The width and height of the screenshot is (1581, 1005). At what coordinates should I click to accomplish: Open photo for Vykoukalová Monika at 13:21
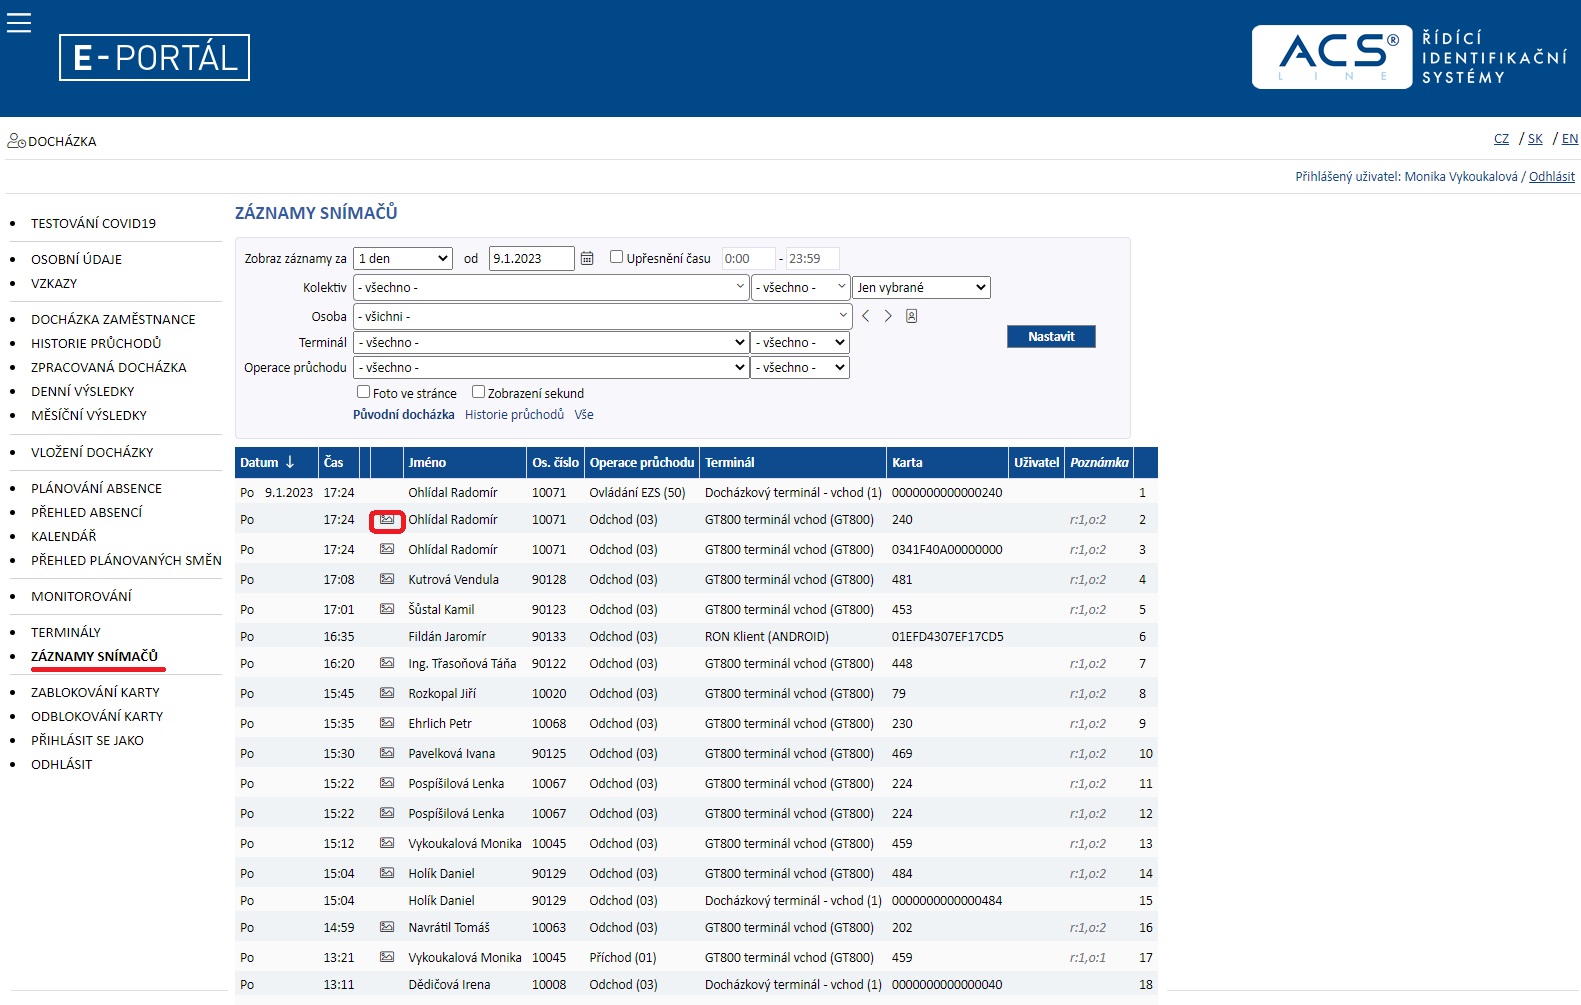387,957
